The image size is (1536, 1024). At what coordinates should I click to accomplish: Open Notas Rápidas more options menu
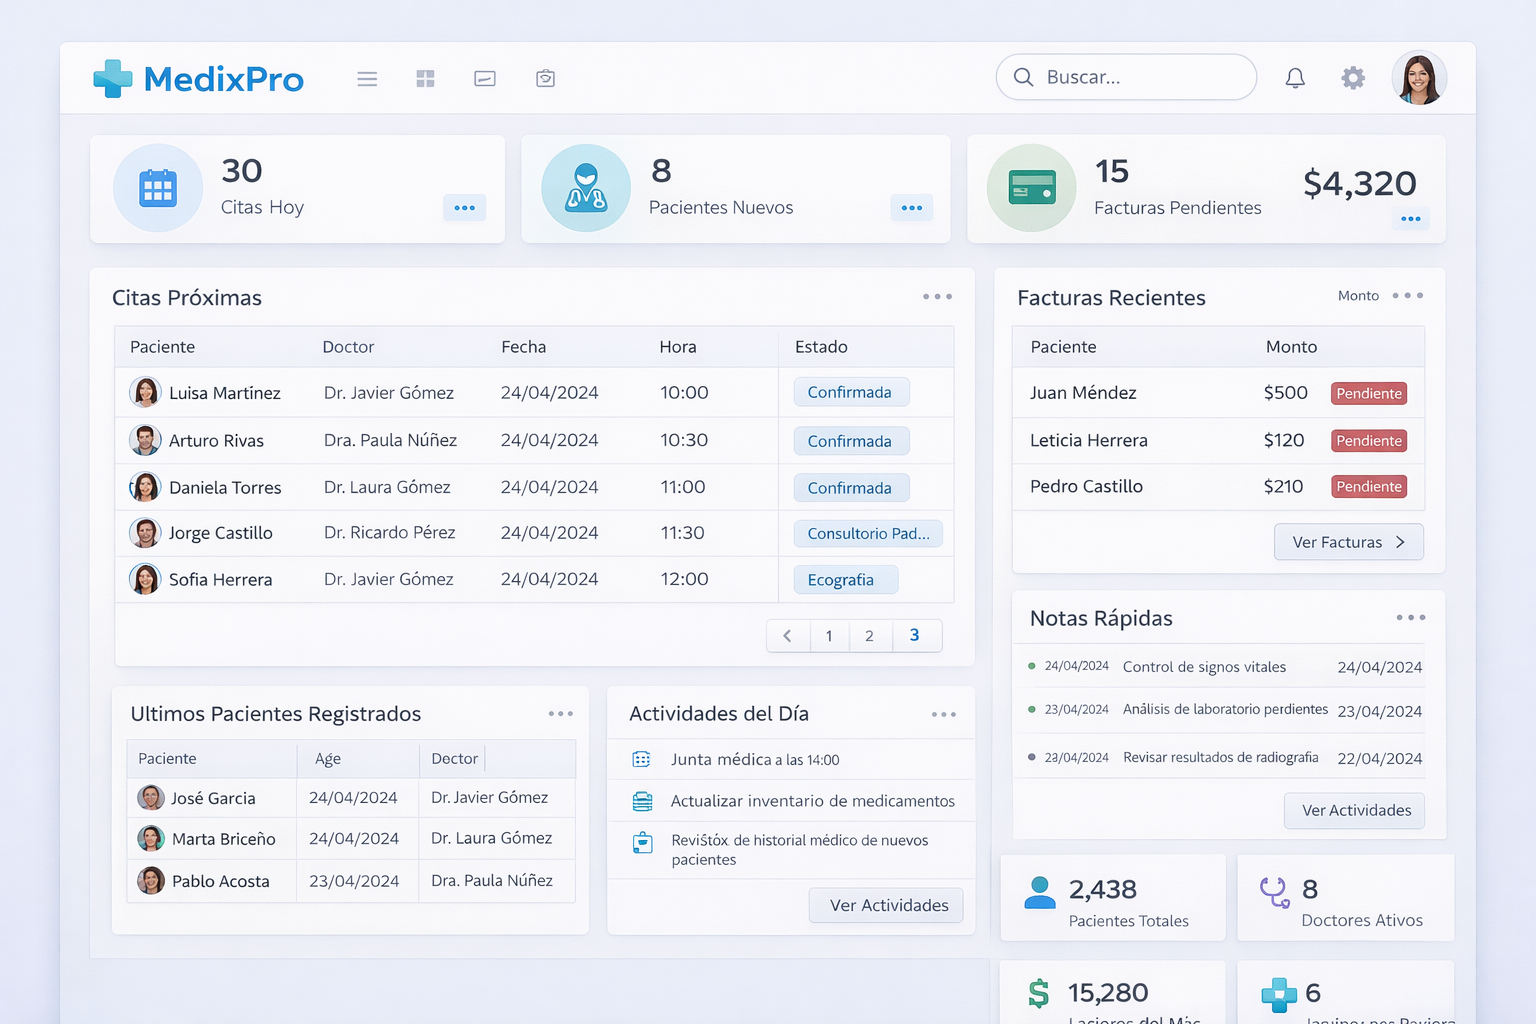1410,618
